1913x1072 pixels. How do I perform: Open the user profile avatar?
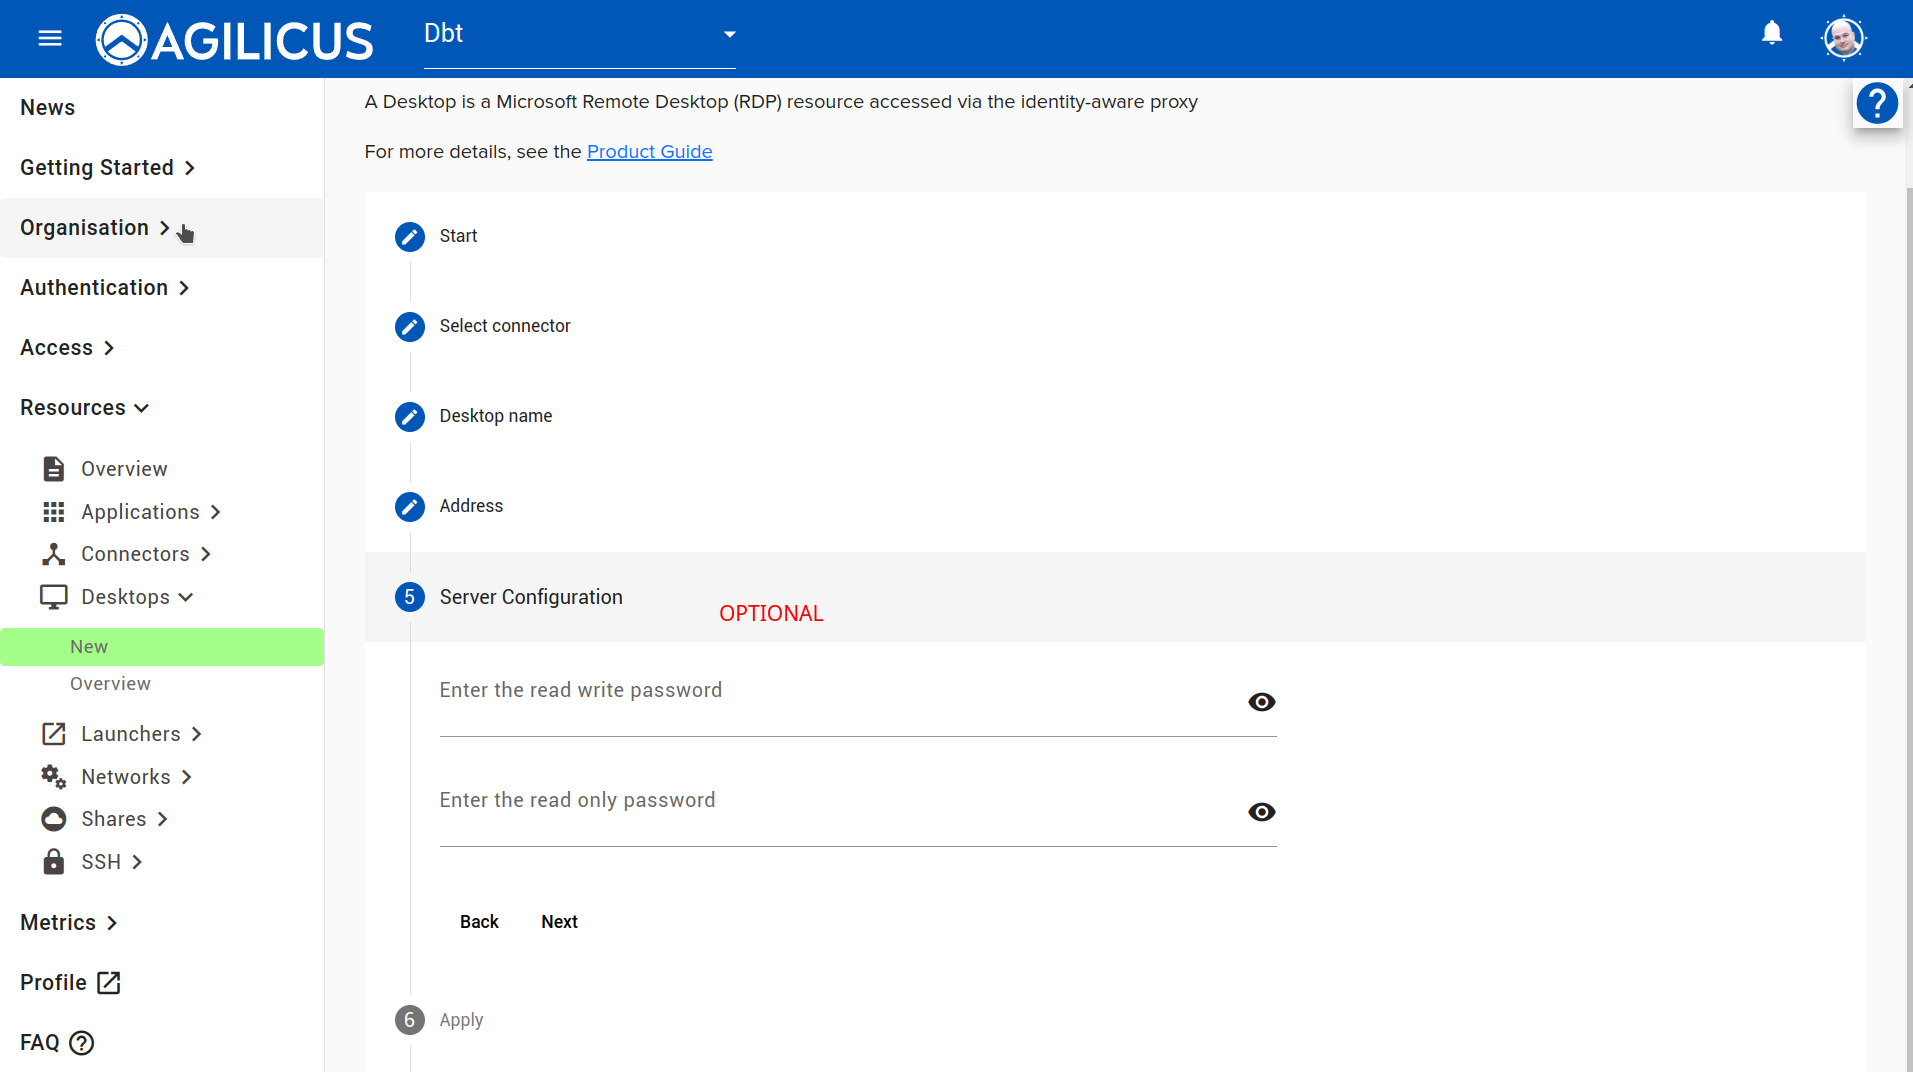[1842, 38]
